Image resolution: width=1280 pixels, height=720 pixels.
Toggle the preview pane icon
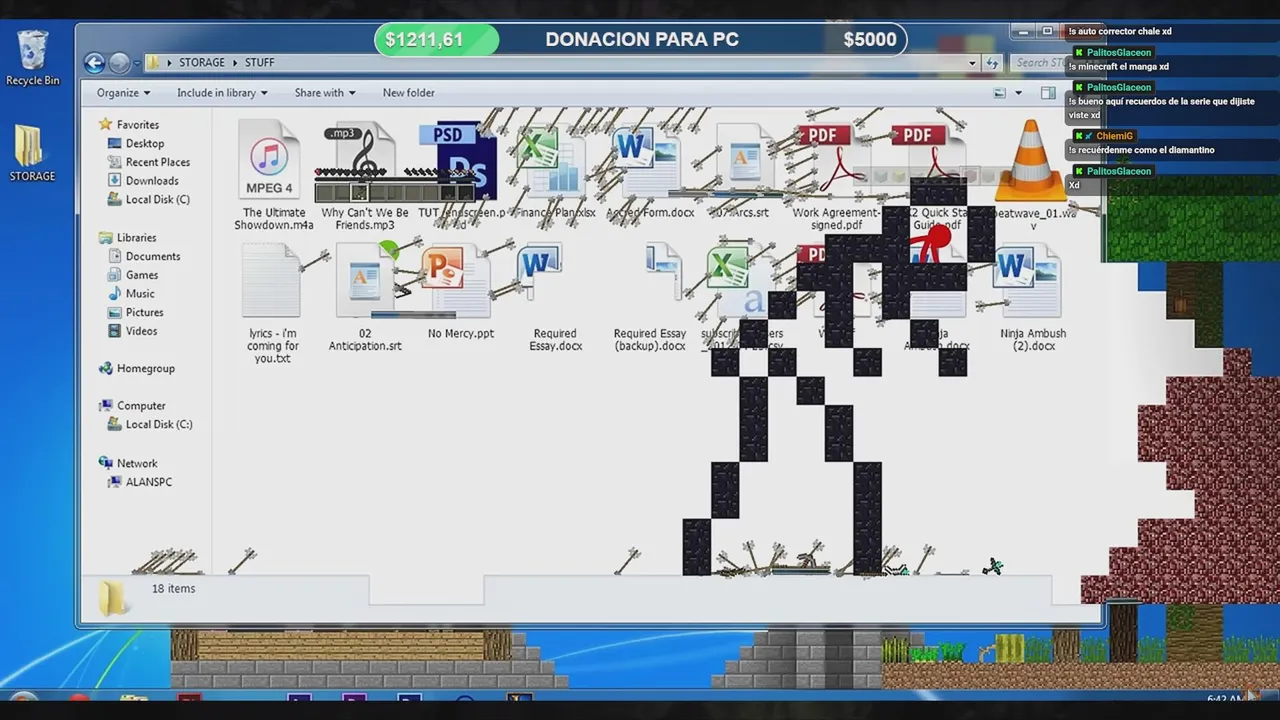pos(1048,93)
